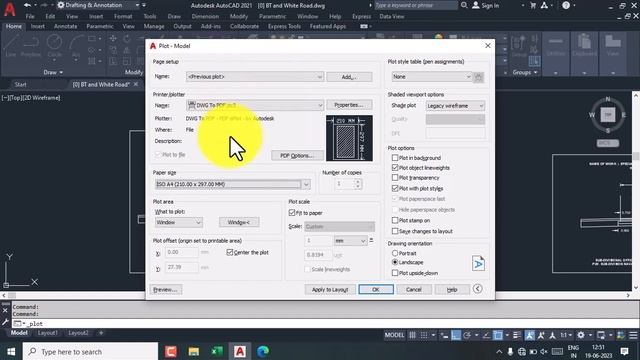Open the printer/plotter Name dropdown

255,105
